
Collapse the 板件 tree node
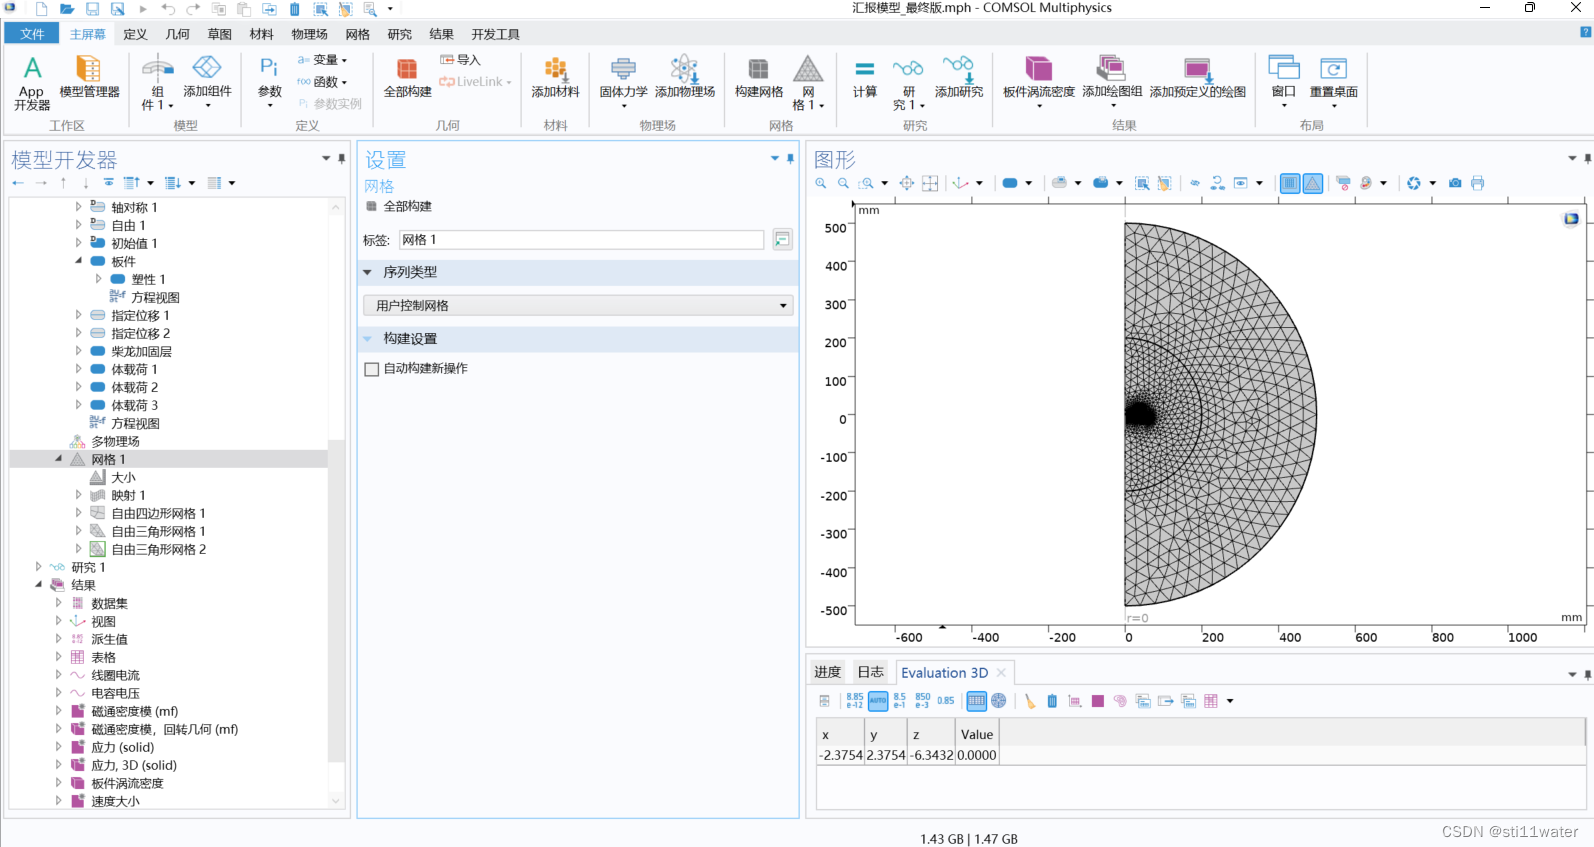[x=78, y=261]
